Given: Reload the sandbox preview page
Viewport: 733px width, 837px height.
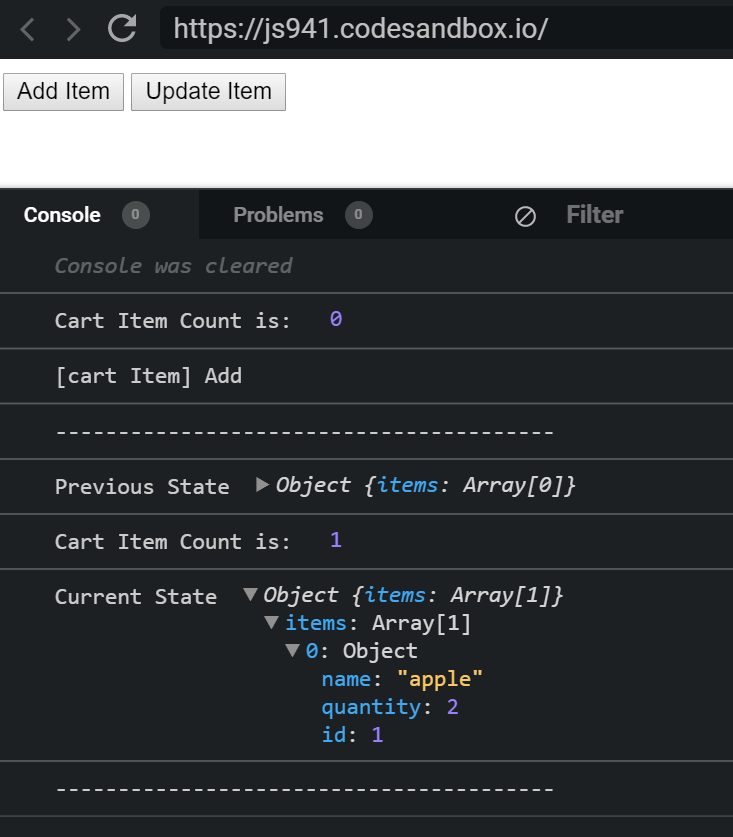Looking at the screenshot, I should [122, 29].
